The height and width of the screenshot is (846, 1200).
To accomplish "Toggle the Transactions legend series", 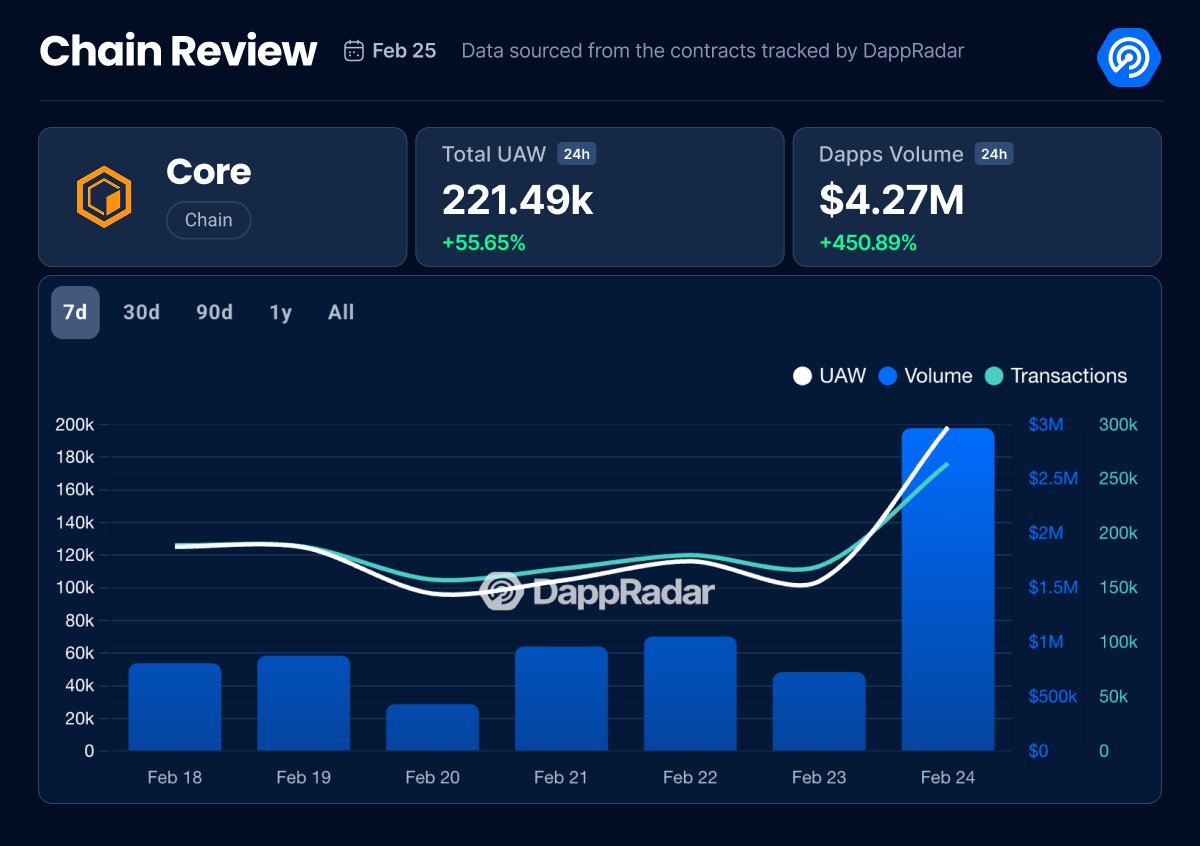I will [1055, 376].
